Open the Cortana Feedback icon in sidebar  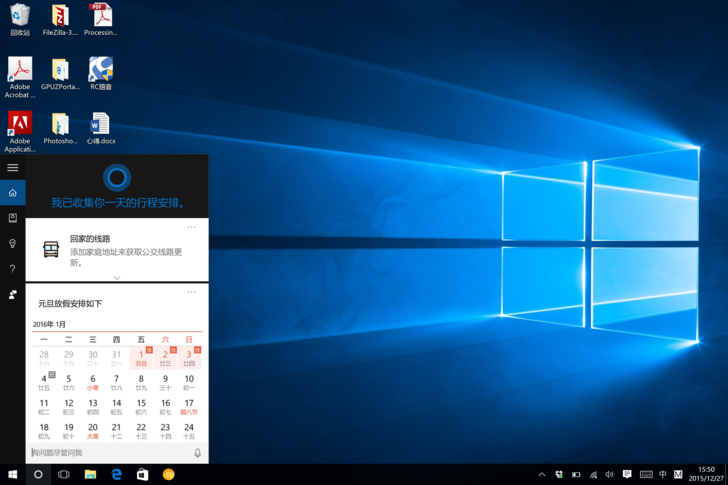13,295
